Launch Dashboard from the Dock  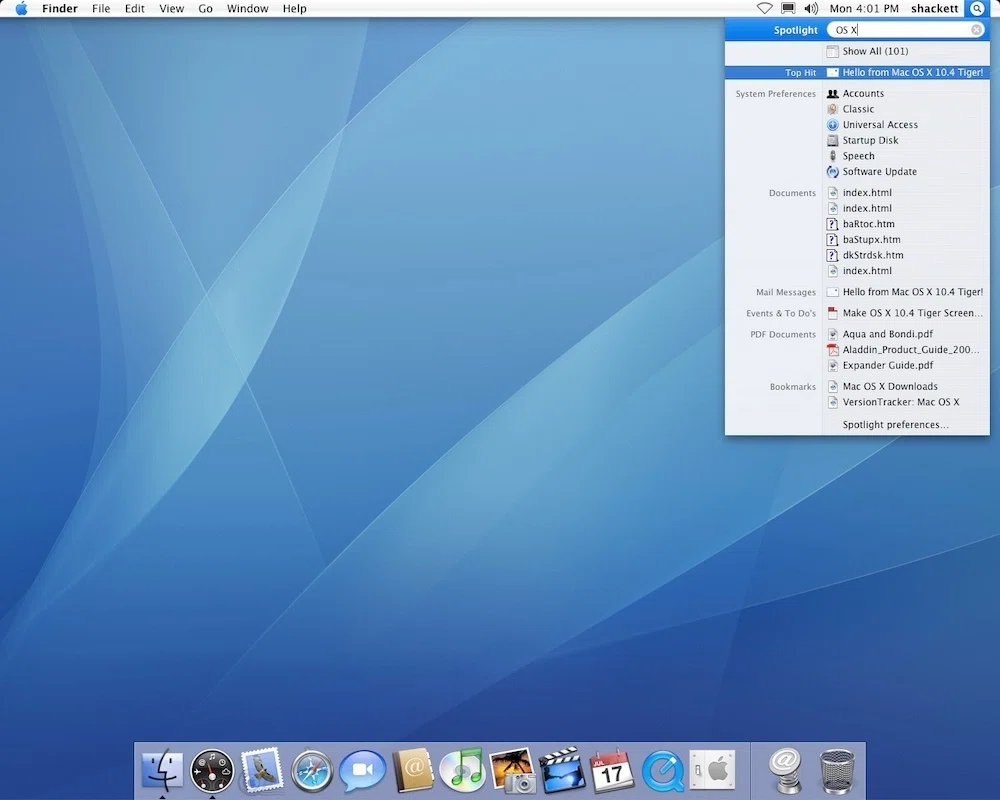pos(212,771)
